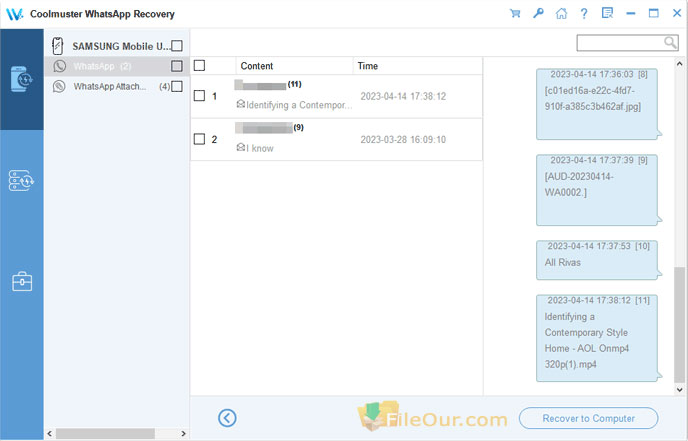Select WhatsApp Attachments tree item

(117, 86)
